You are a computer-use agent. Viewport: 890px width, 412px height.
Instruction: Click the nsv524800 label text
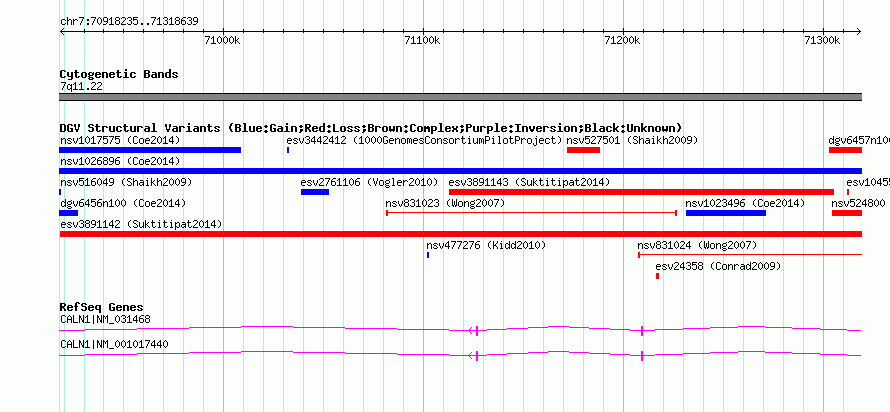tap(858, 203)
